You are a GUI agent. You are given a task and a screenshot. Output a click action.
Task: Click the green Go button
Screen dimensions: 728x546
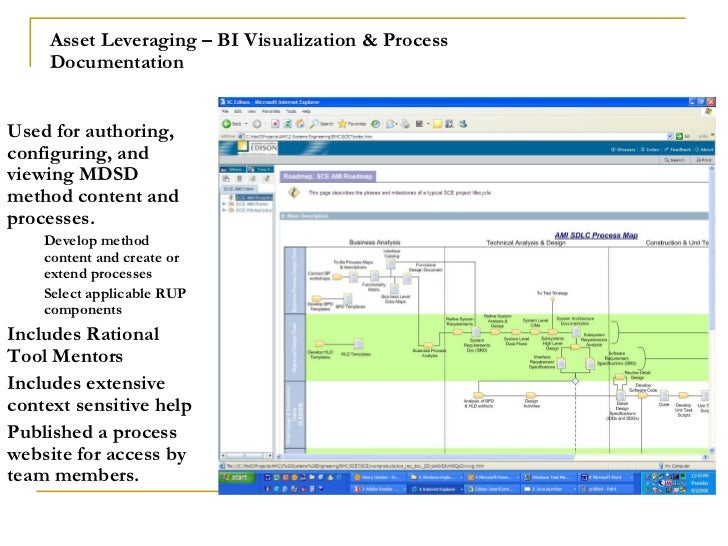pyautogui.click(x=682, y=136)
